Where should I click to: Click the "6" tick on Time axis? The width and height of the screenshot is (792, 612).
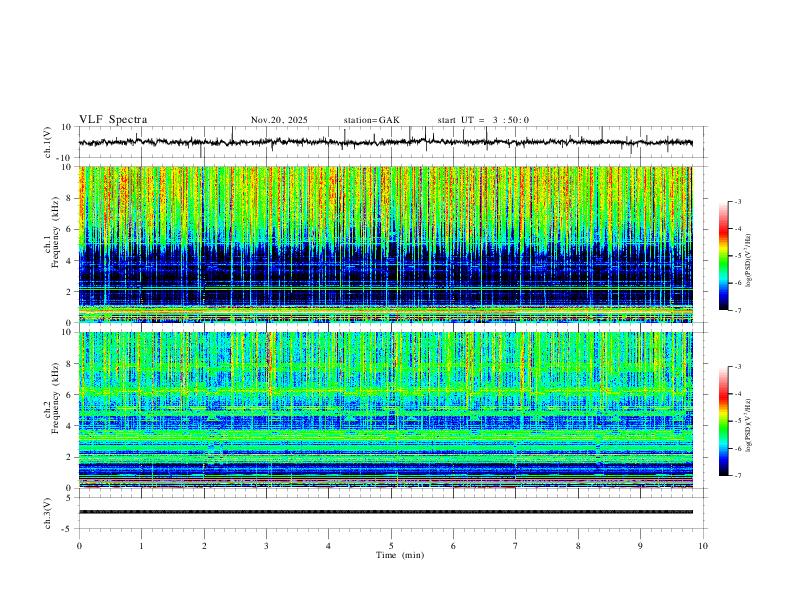(x=453, y=546)
